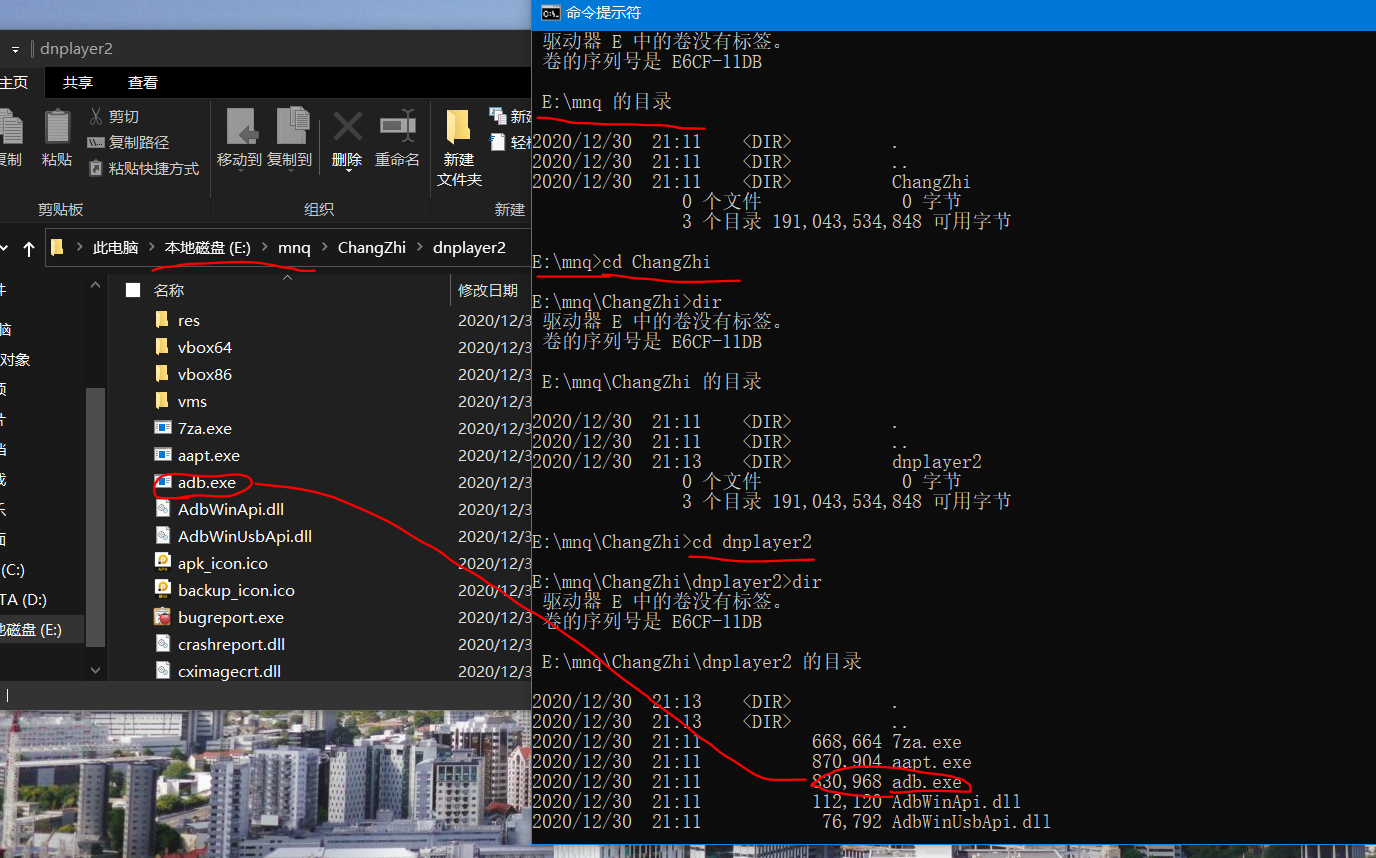
Task: Expand the chevron after 此电脑 in breadcrumb
Action: pyautogui.click(x=151, y=247)
